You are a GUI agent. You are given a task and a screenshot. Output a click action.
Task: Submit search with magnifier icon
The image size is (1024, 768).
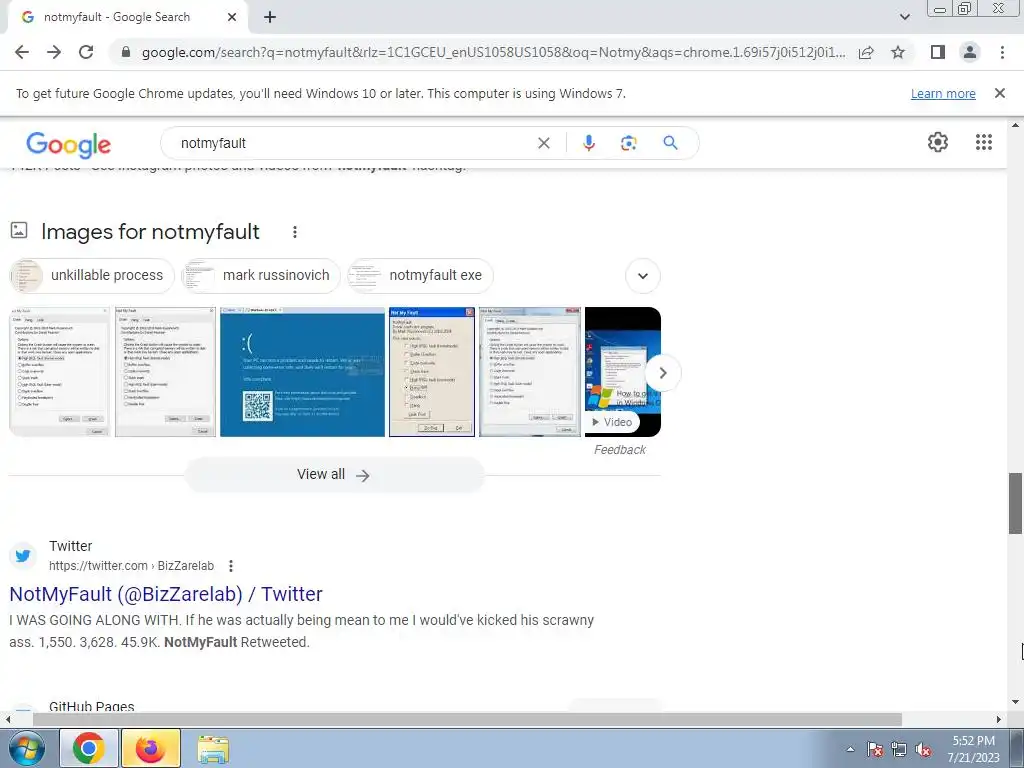tap(670, 142)
